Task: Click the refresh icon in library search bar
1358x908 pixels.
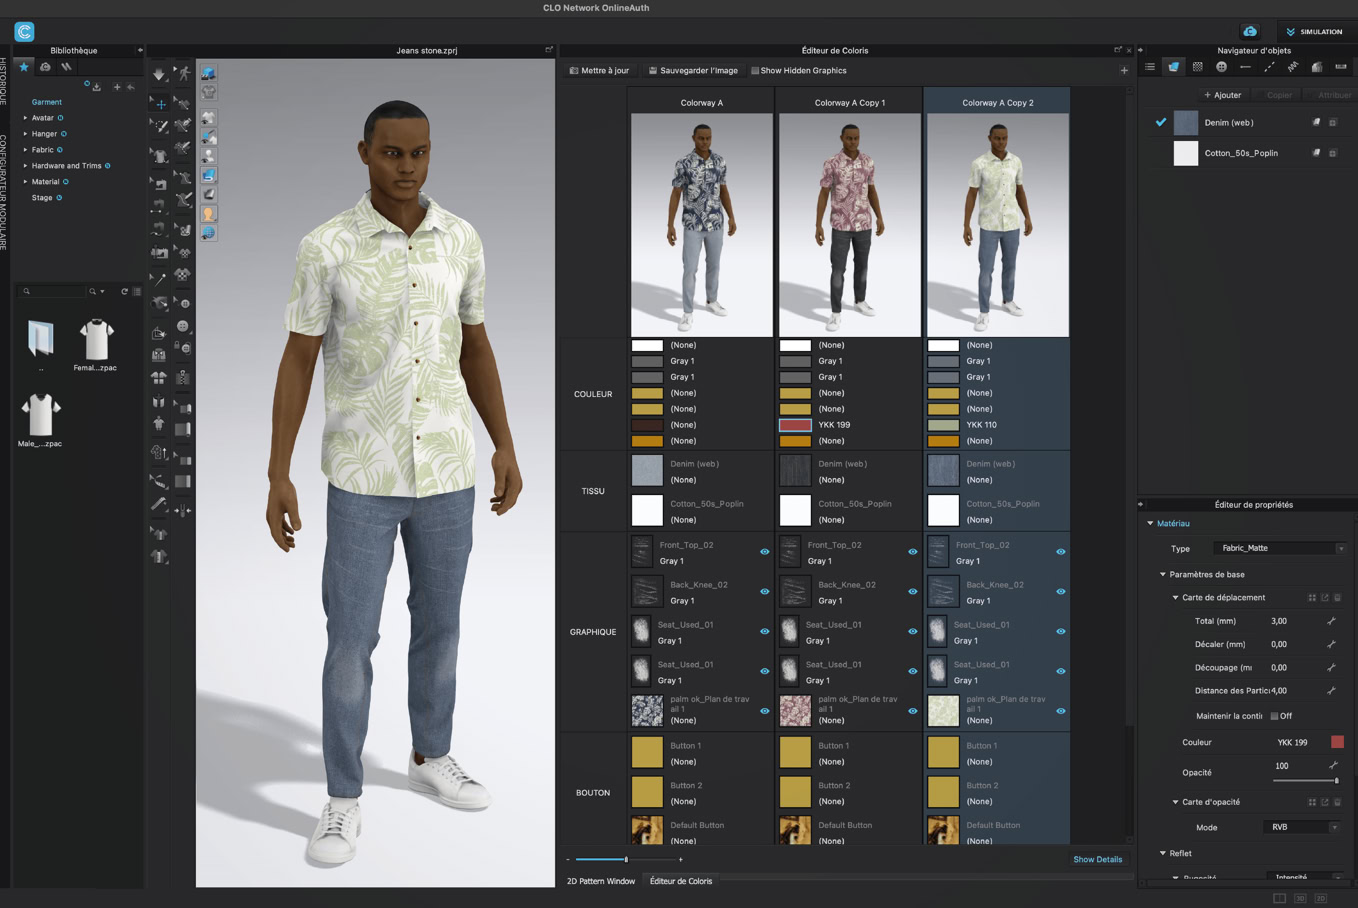Action: click(124, 292)
